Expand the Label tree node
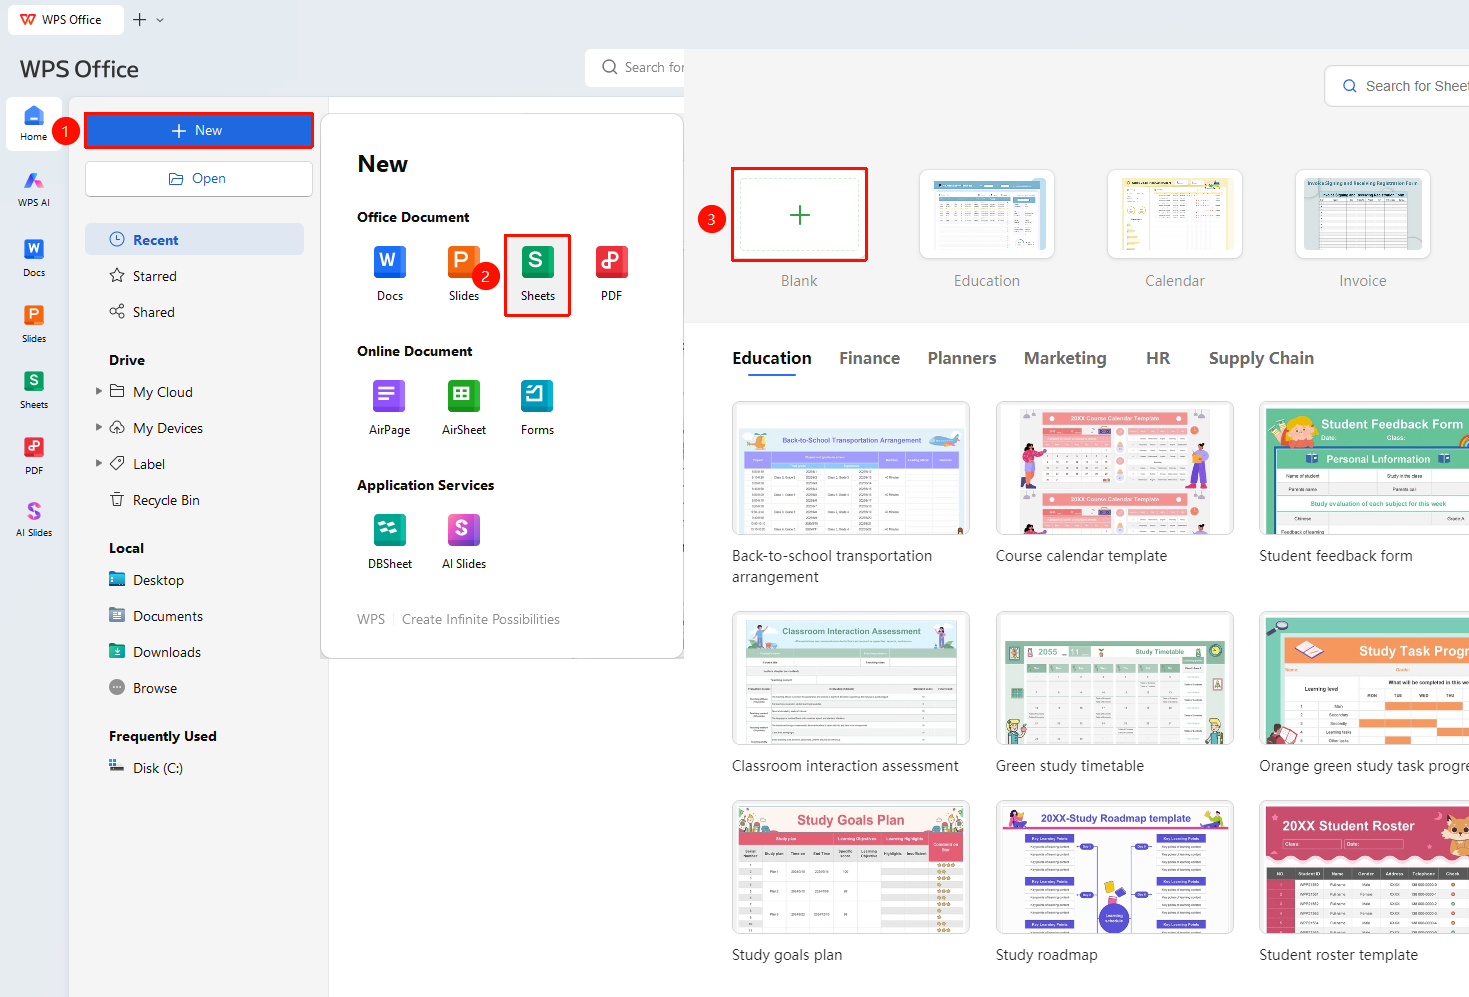Viewport: 1469px width, 997px height. pos(98,463)
